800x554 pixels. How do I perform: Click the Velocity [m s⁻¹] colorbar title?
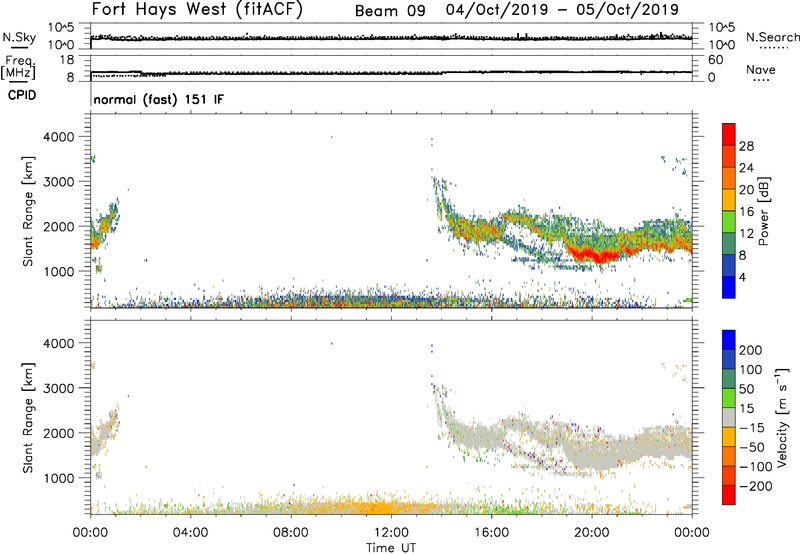(x=782, y=417)
